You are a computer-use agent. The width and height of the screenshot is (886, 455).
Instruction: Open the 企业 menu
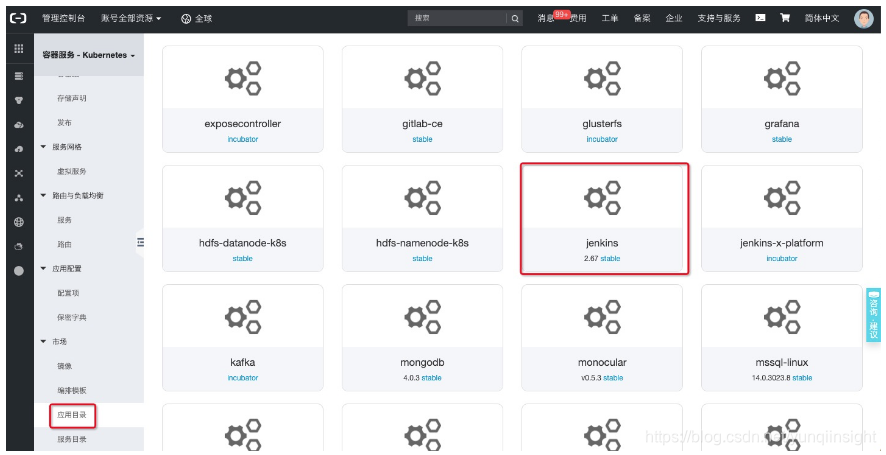click(x=674, y=18)
